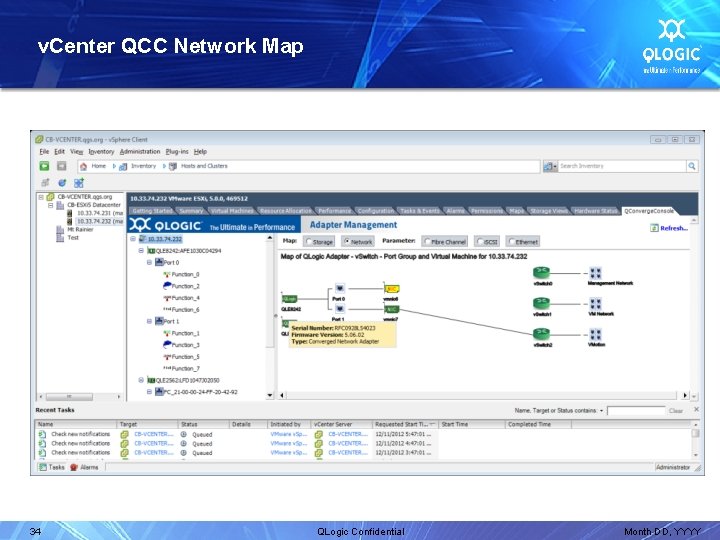Image resolution: width=720 pixels, height=540 pixels.
Task: Collapse the Port 1 tree node
Action: pyautogui.click(x=149, y=321)
